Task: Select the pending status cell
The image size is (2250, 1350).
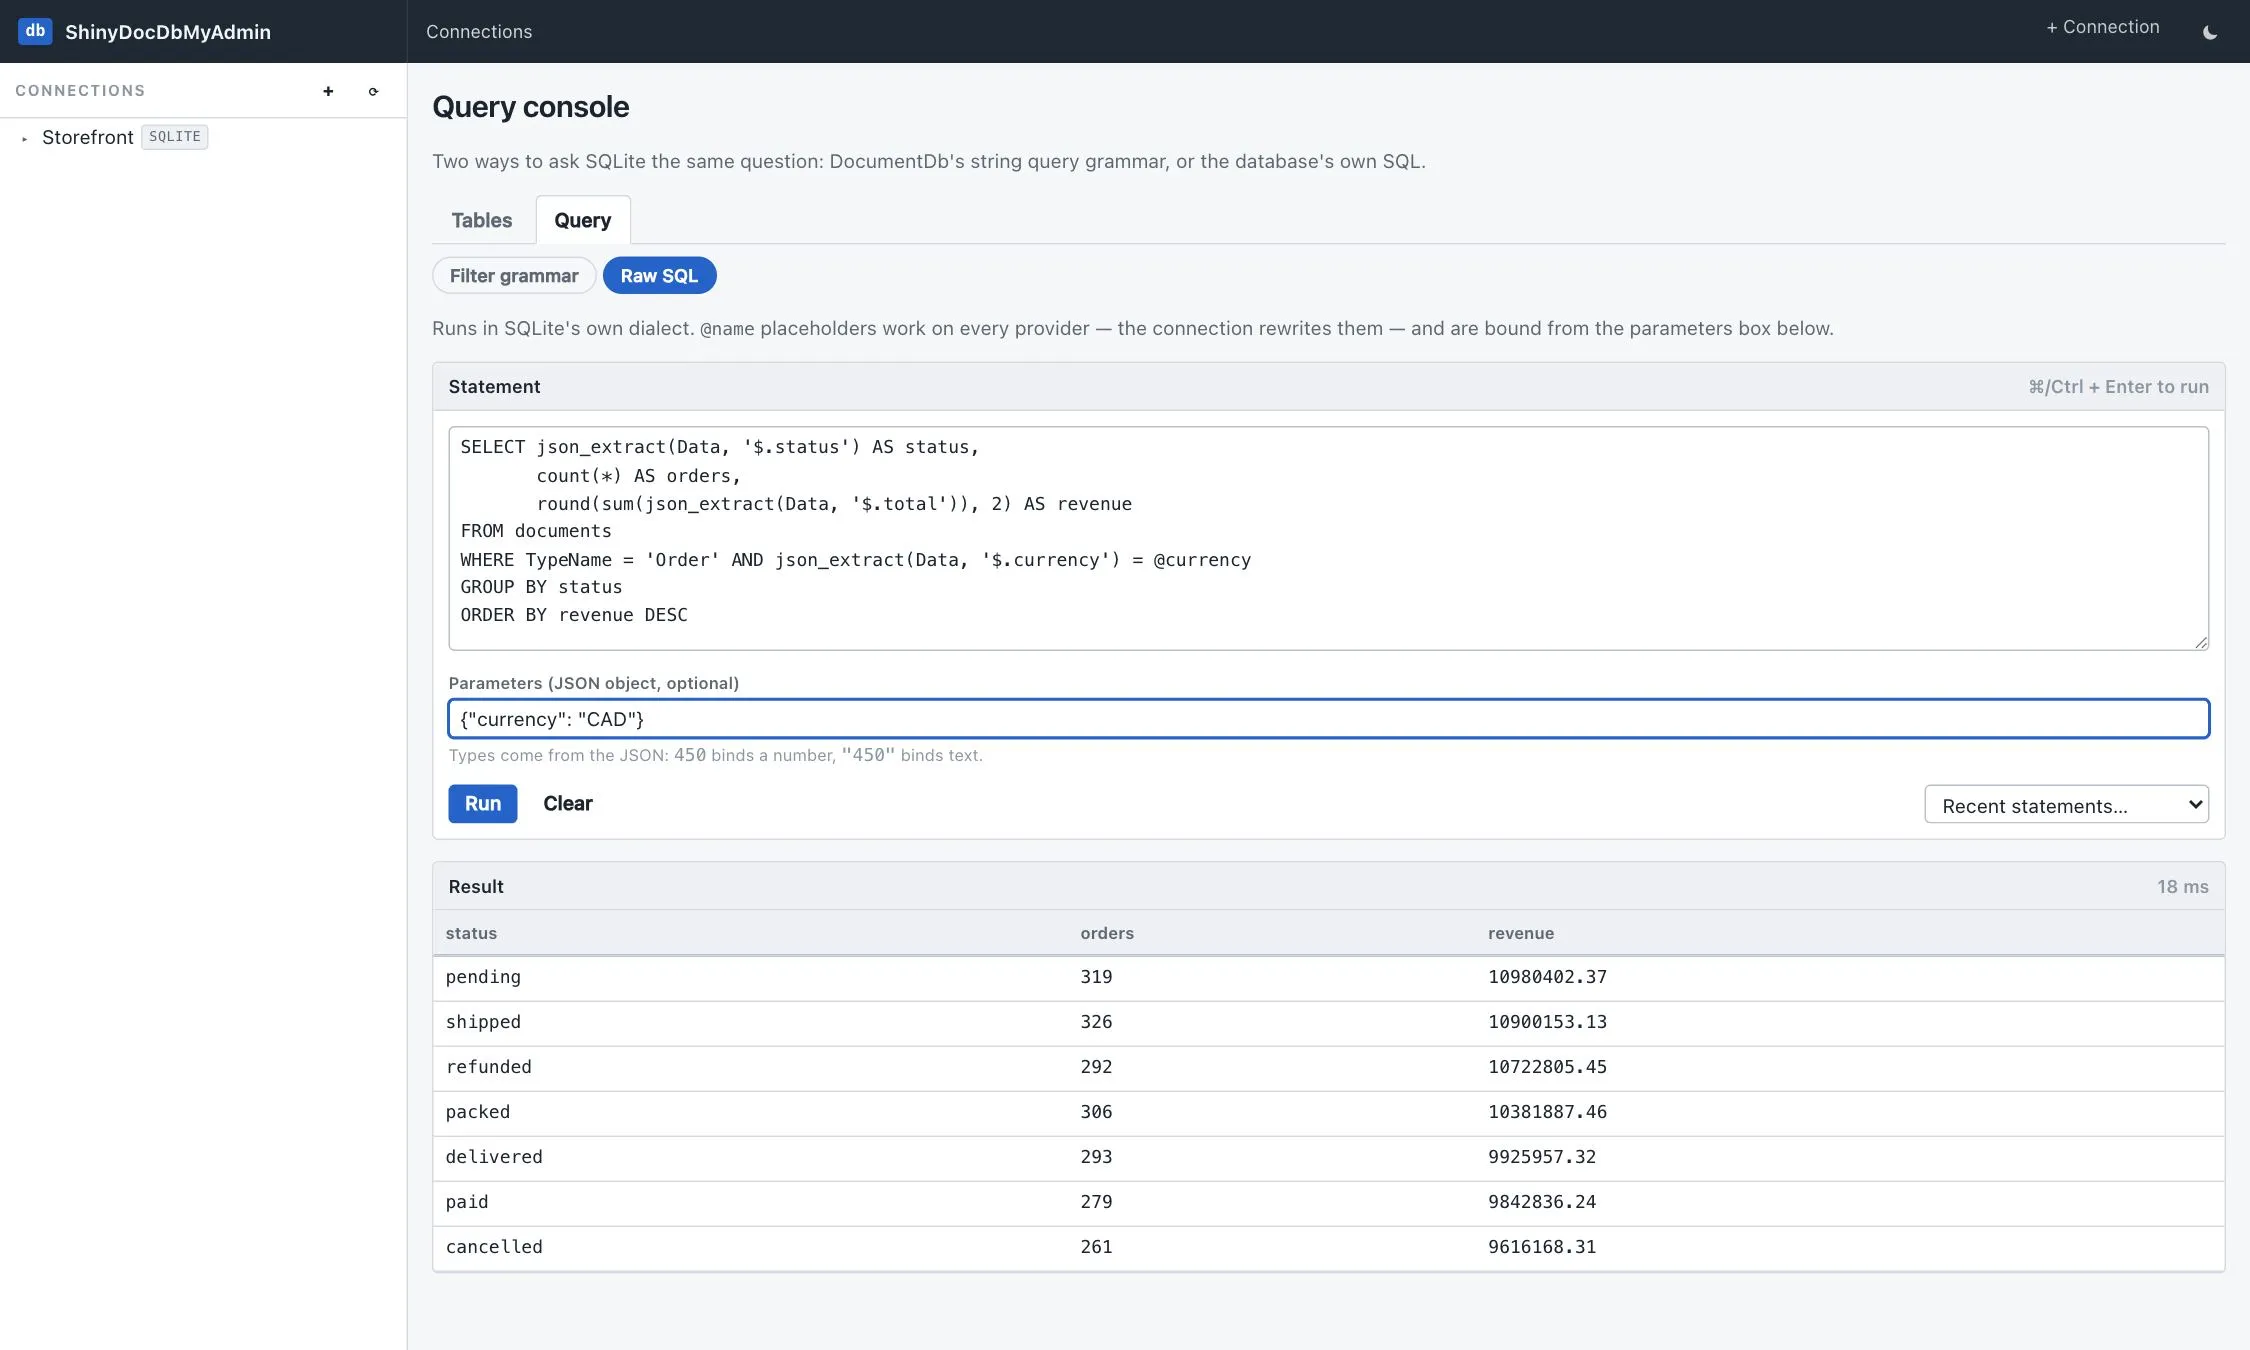Action: (x=483, y=977)
